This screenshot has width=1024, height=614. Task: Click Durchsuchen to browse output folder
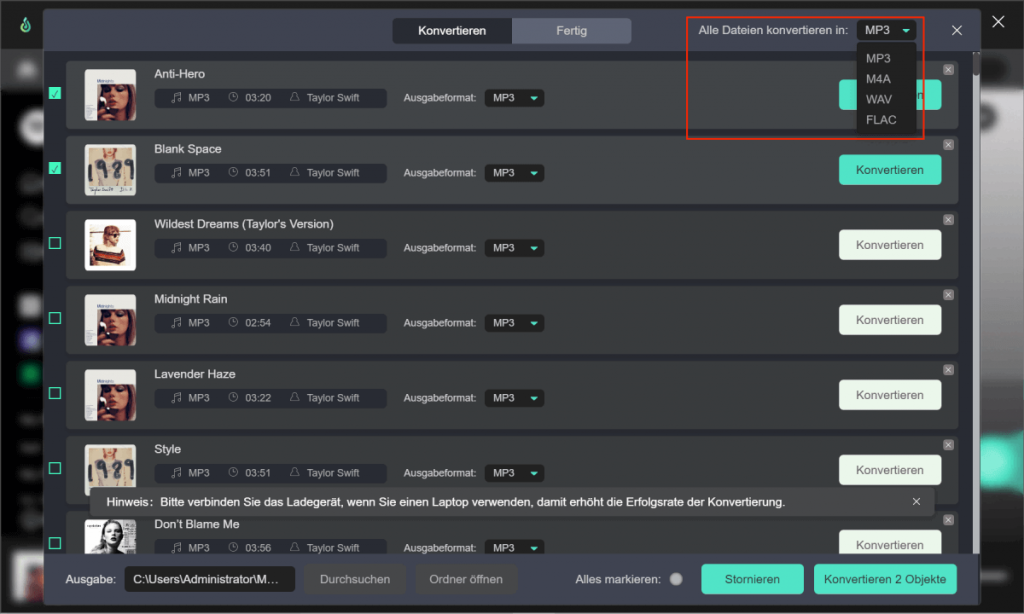[x=355, y=579]
